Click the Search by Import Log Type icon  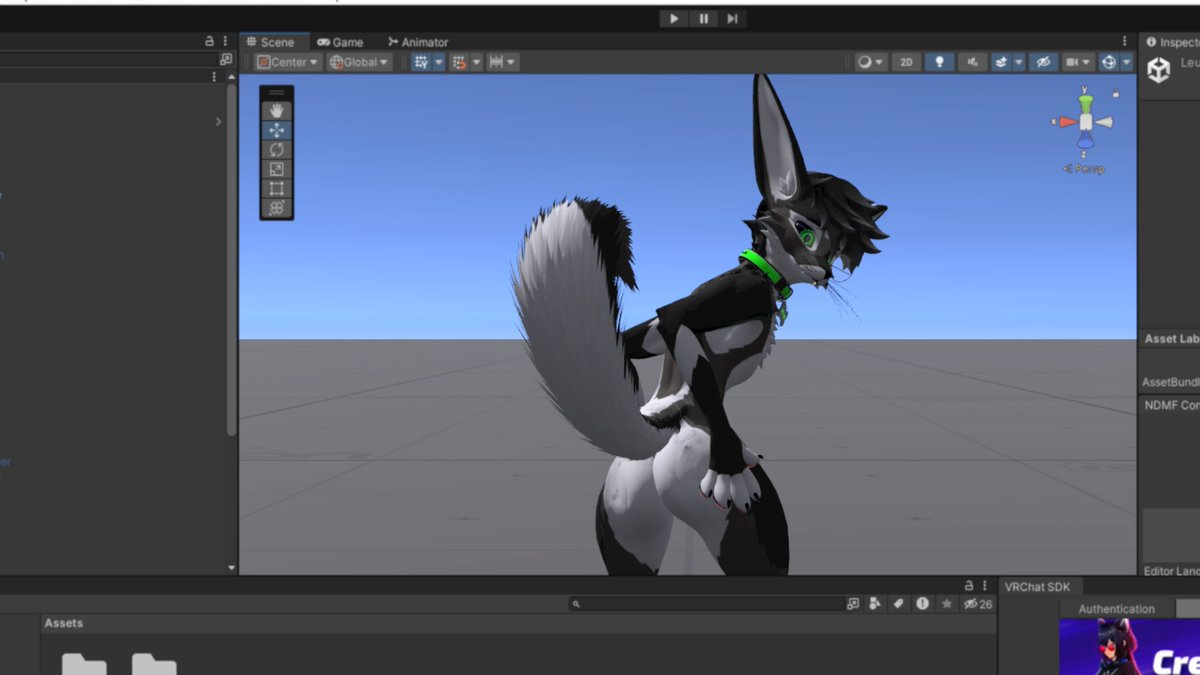click(922, 604)
